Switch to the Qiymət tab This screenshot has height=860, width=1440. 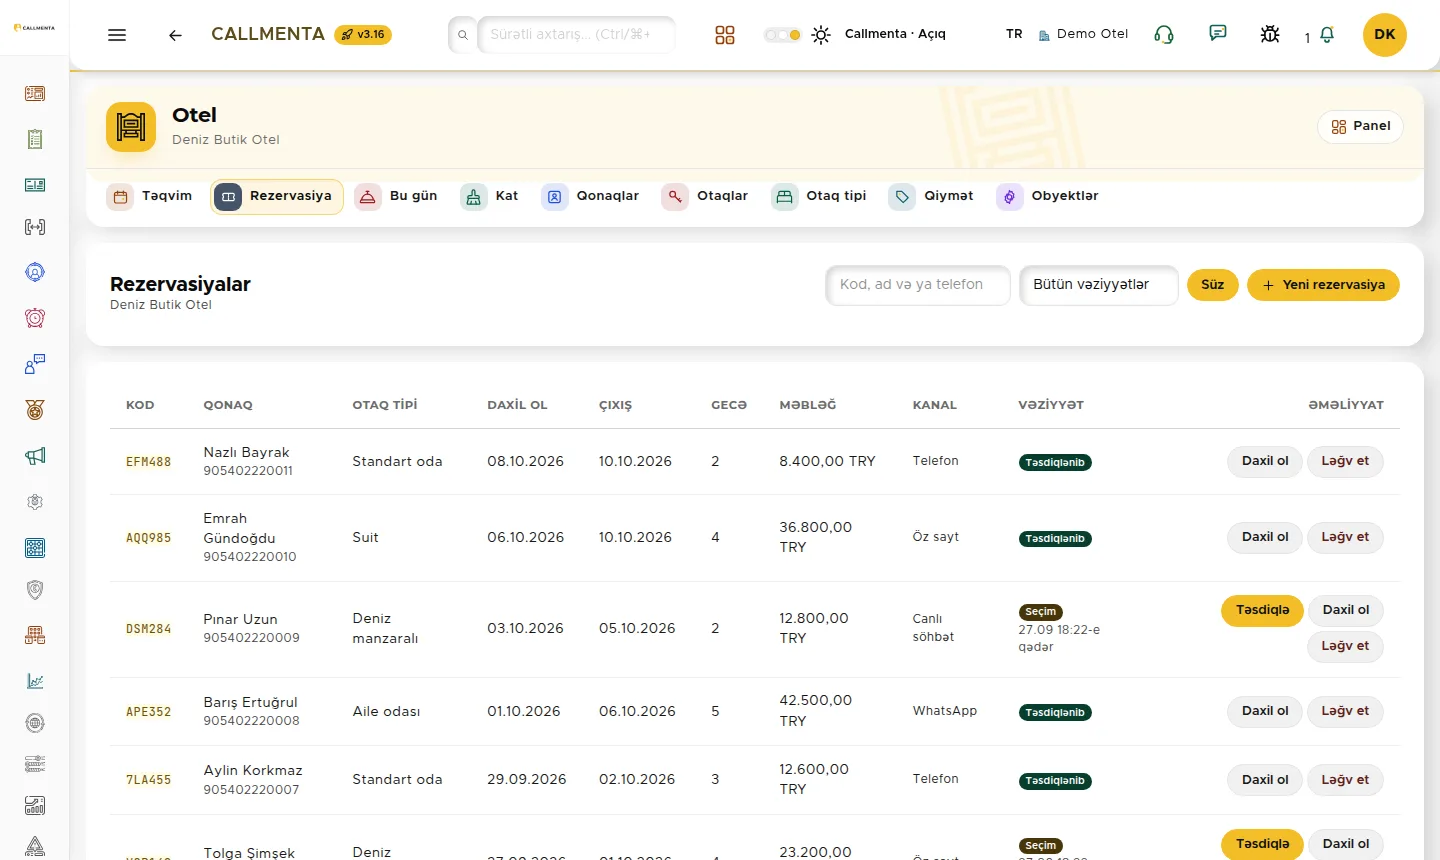coord(931,197)
